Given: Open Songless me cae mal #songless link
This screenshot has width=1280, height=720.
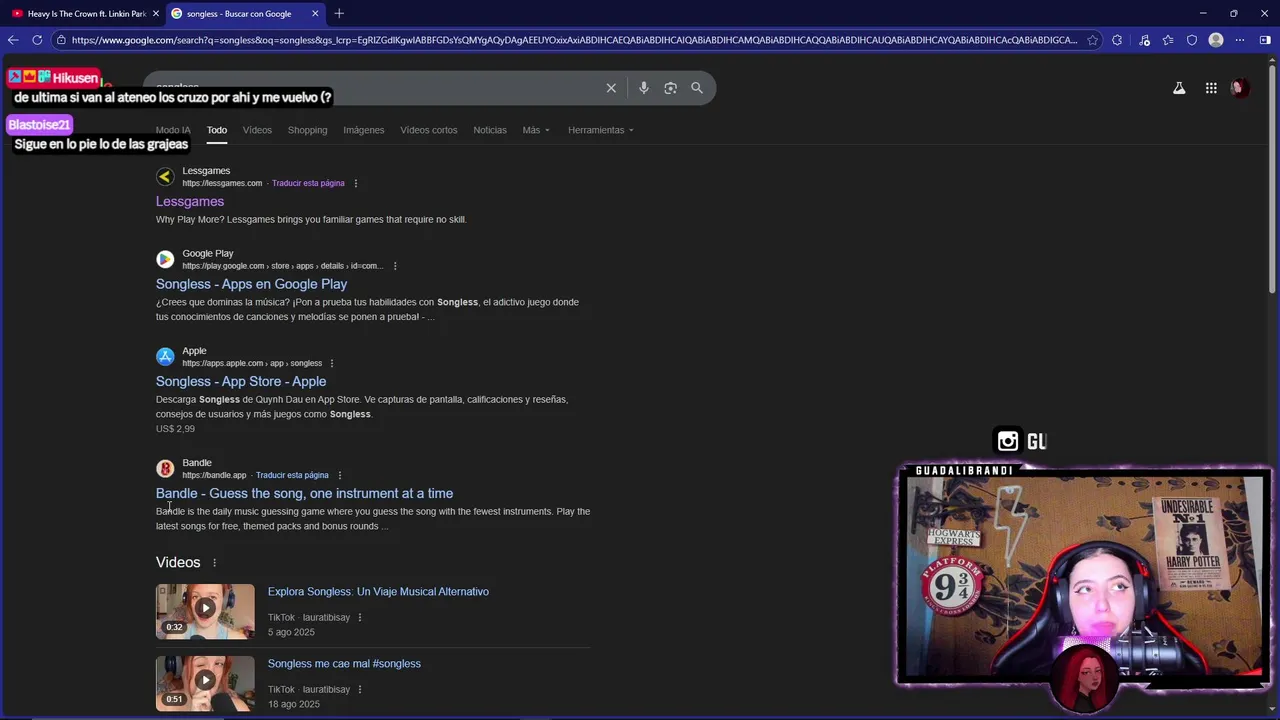Looking at the screenshot, I should pos(344,664).
